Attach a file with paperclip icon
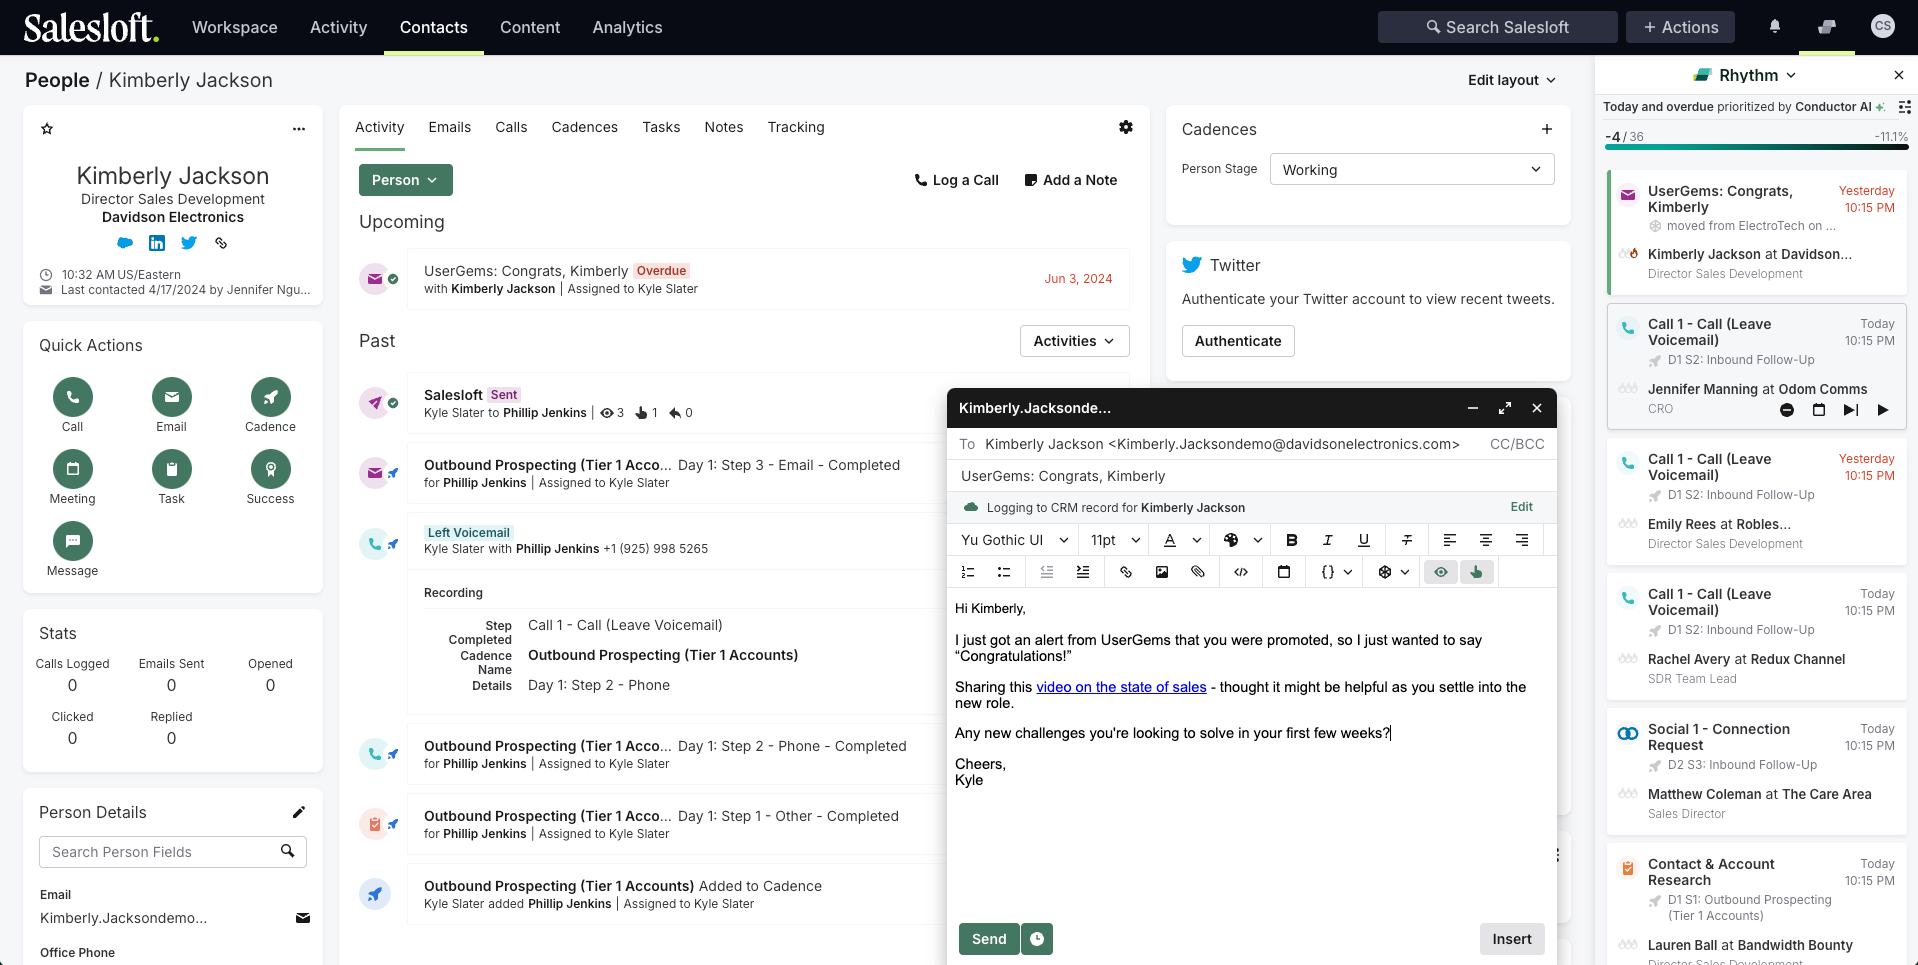The image size is (1918, 965). pos(1198,572)
